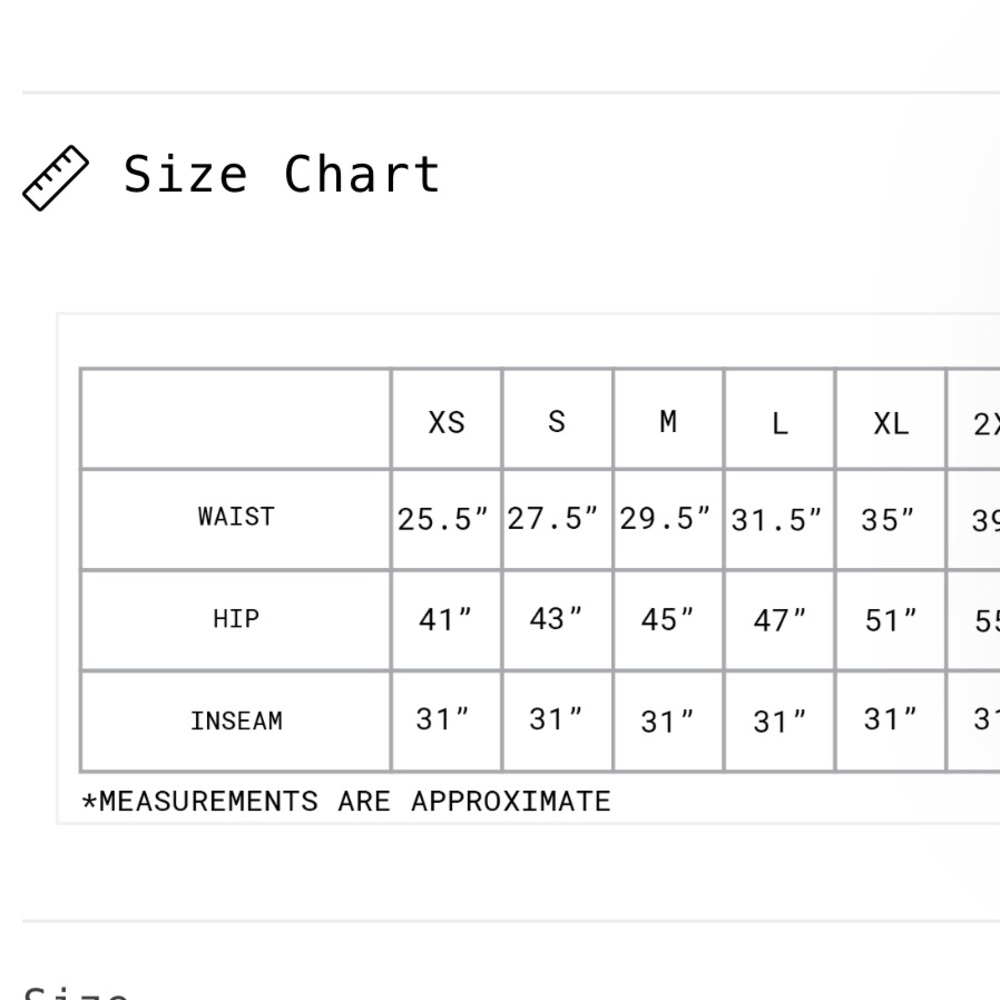Screen dimensions: 1000x1000
Task: Click the XL column header
Action: (x=890, y=423)
